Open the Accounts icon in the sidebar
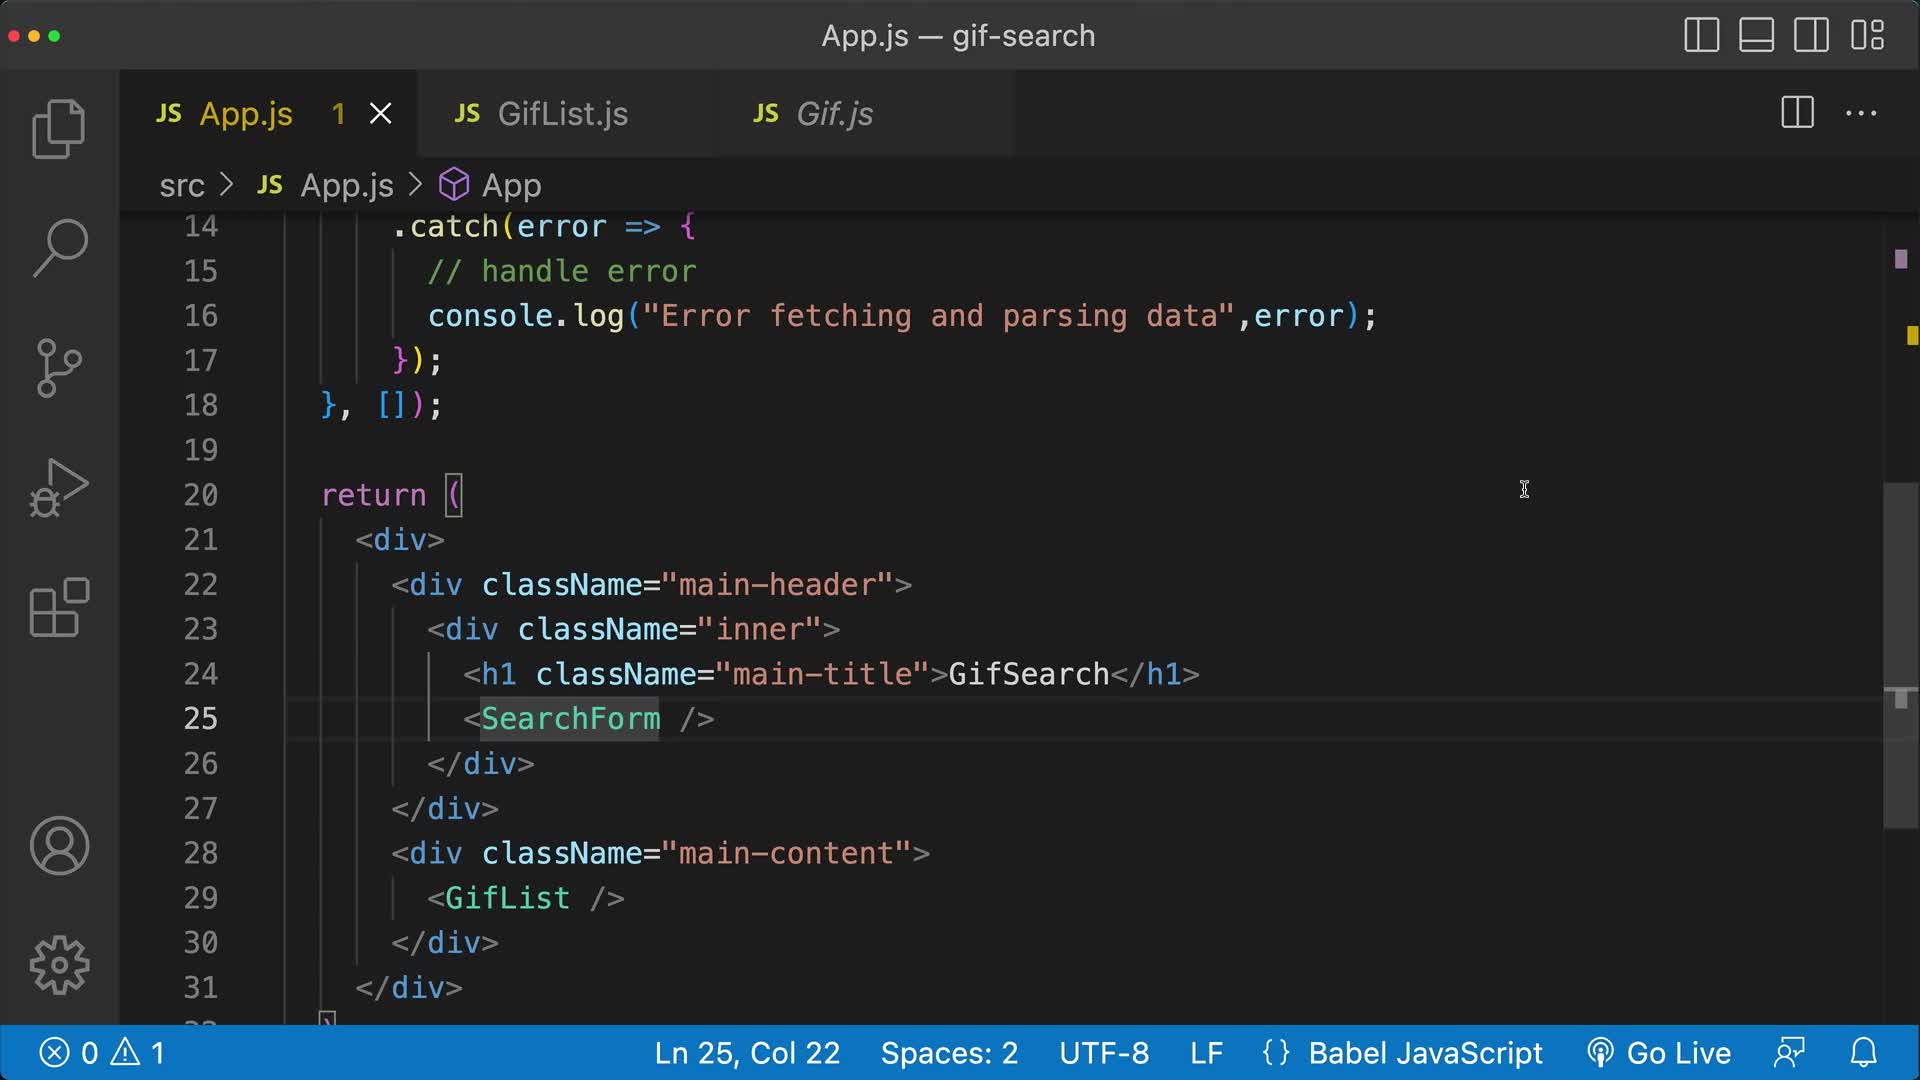 point(57,846)
